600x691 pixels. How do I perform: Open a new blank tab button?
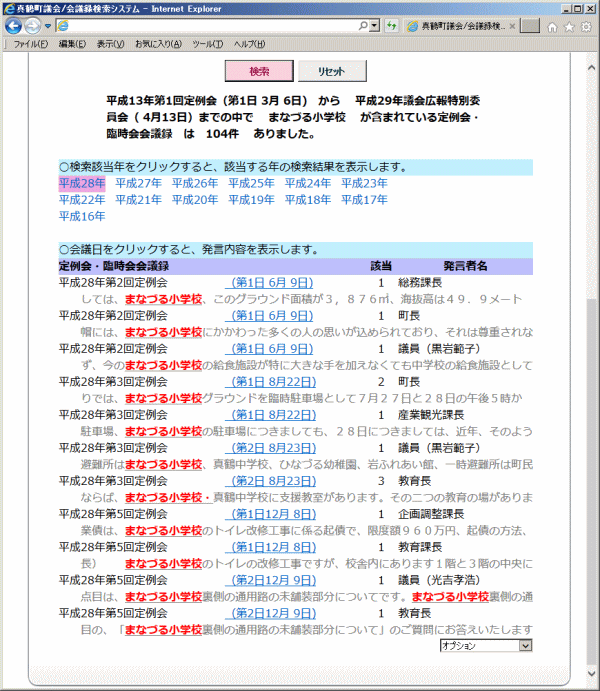pyautogui.click(x=530, y=26)
